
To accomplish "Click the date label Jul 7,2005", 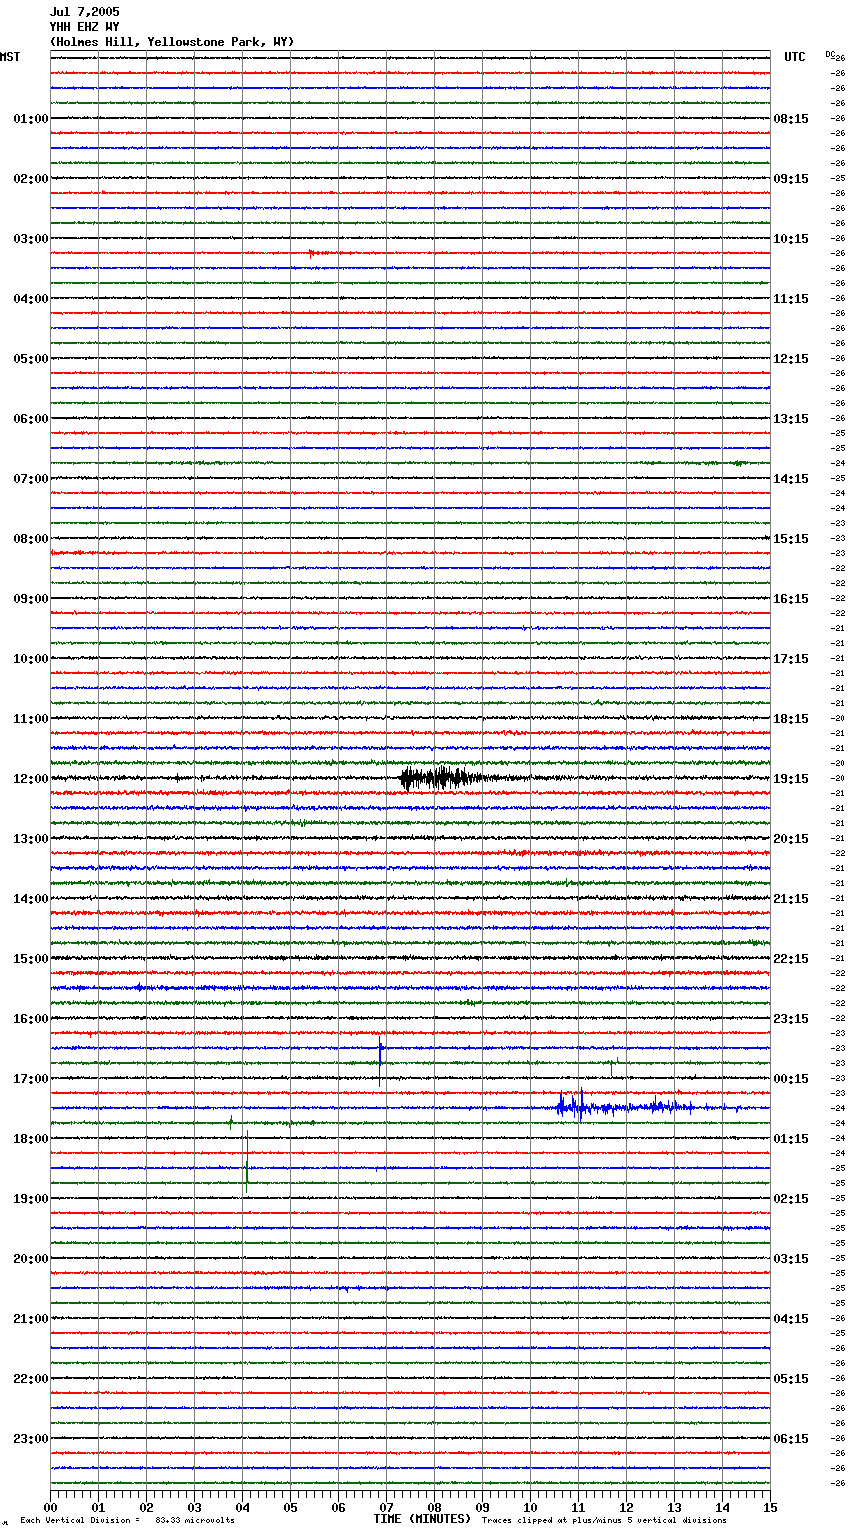I will coord(85,12).
